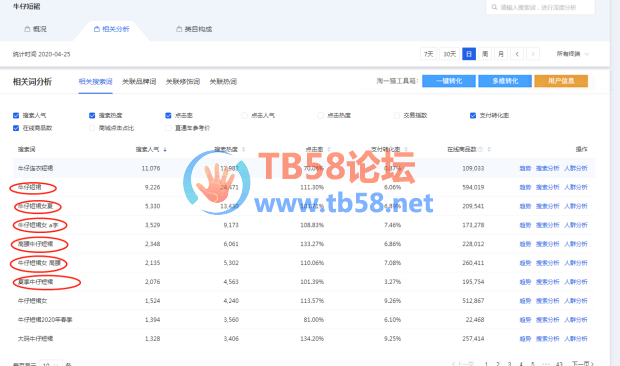The image size is (620, 366).
Task: Sort by 在线商品数 column arrows
Action: pos(489,149)
